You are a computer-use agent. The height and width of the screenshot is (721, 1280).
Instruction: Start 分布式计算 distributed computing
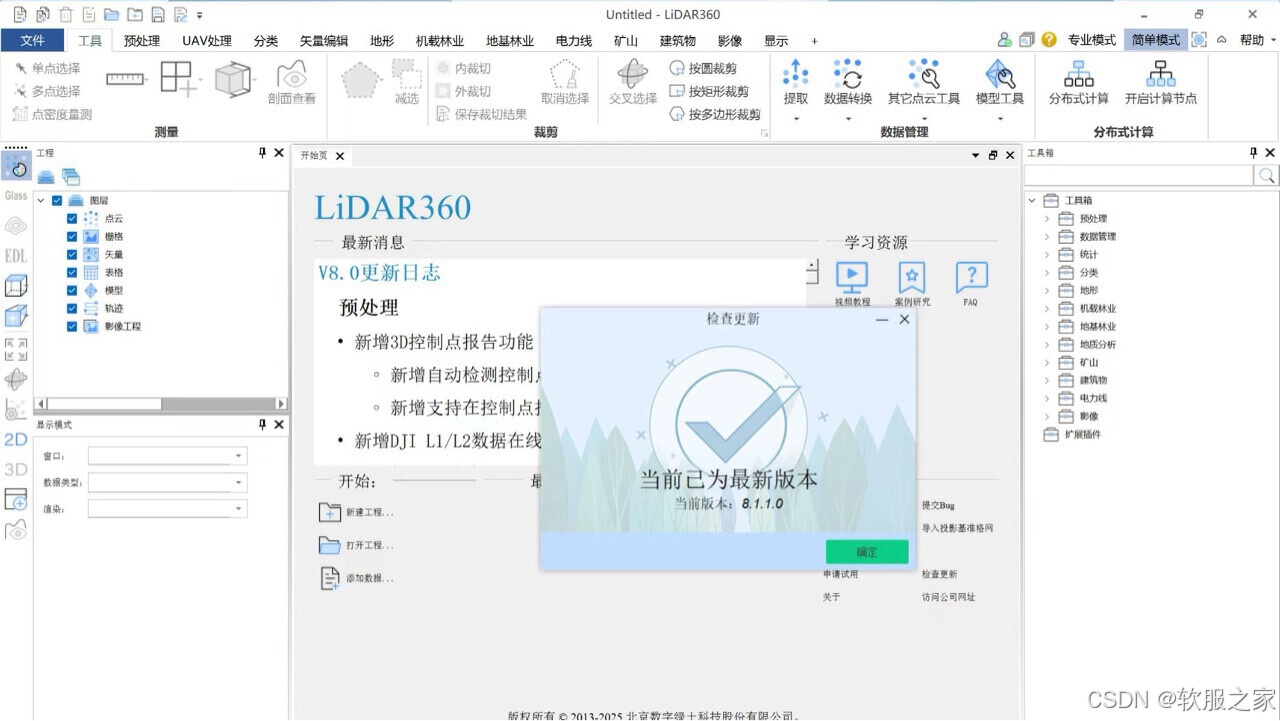pos(1079,83)
